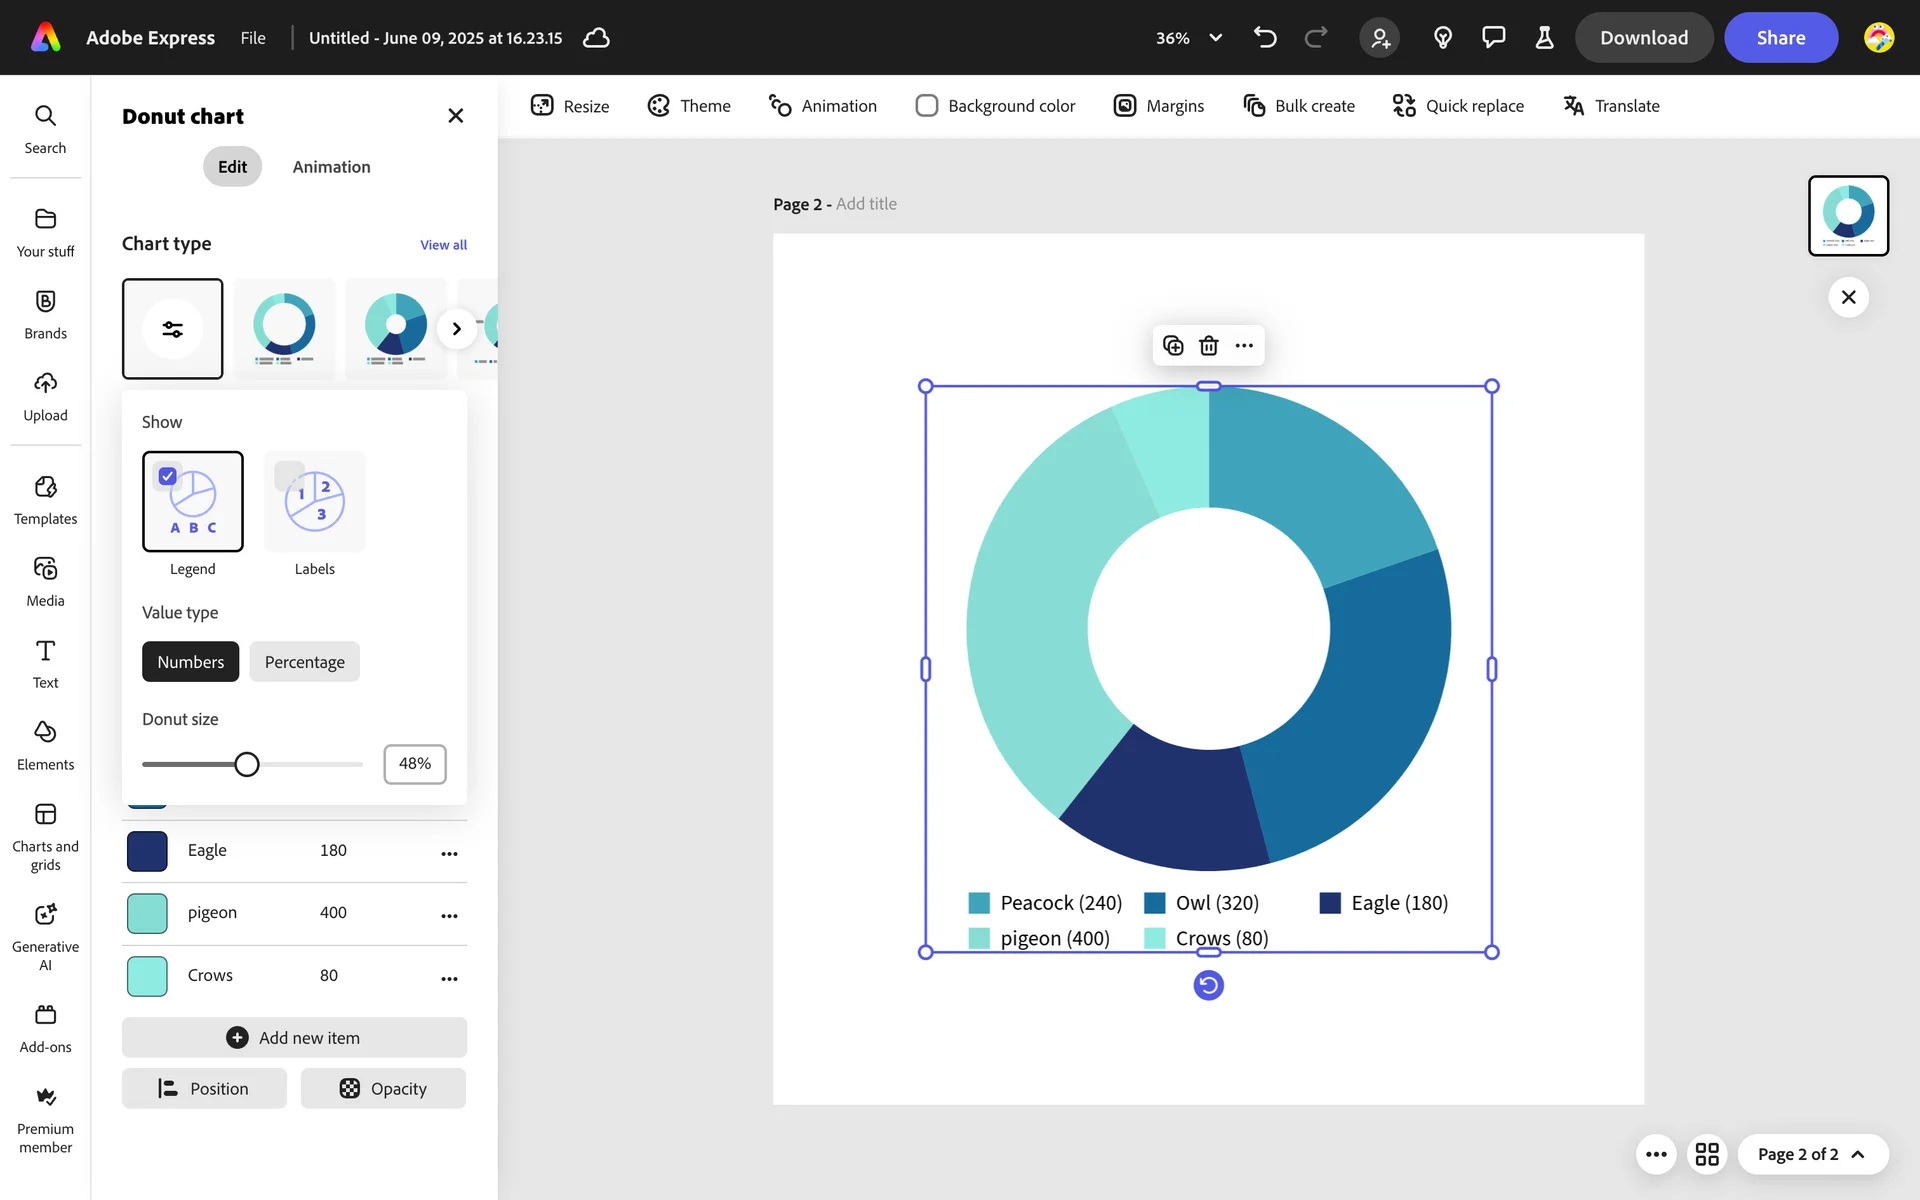1920x1200 pixels.
Task: Toggle the Background color checkbox
Action: coord(927,106)
